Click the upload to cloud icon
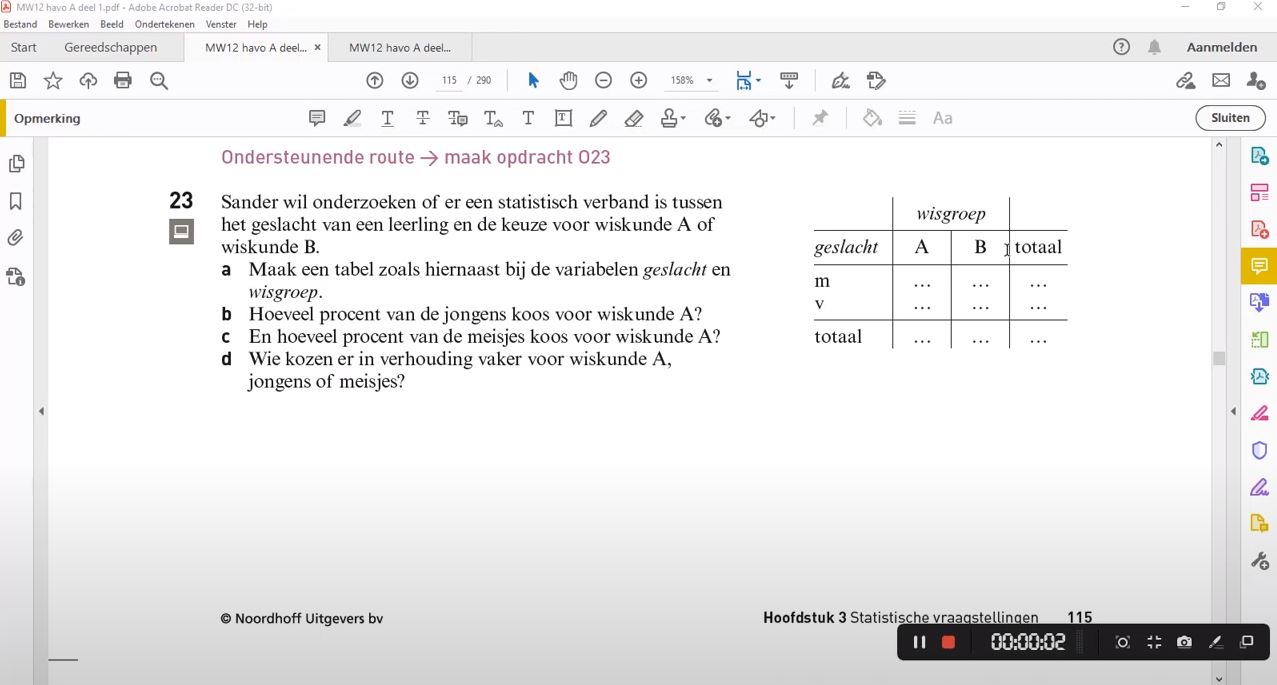This screenshot has width=1277, height=685. pyautogui.click(x=88, y=81)
